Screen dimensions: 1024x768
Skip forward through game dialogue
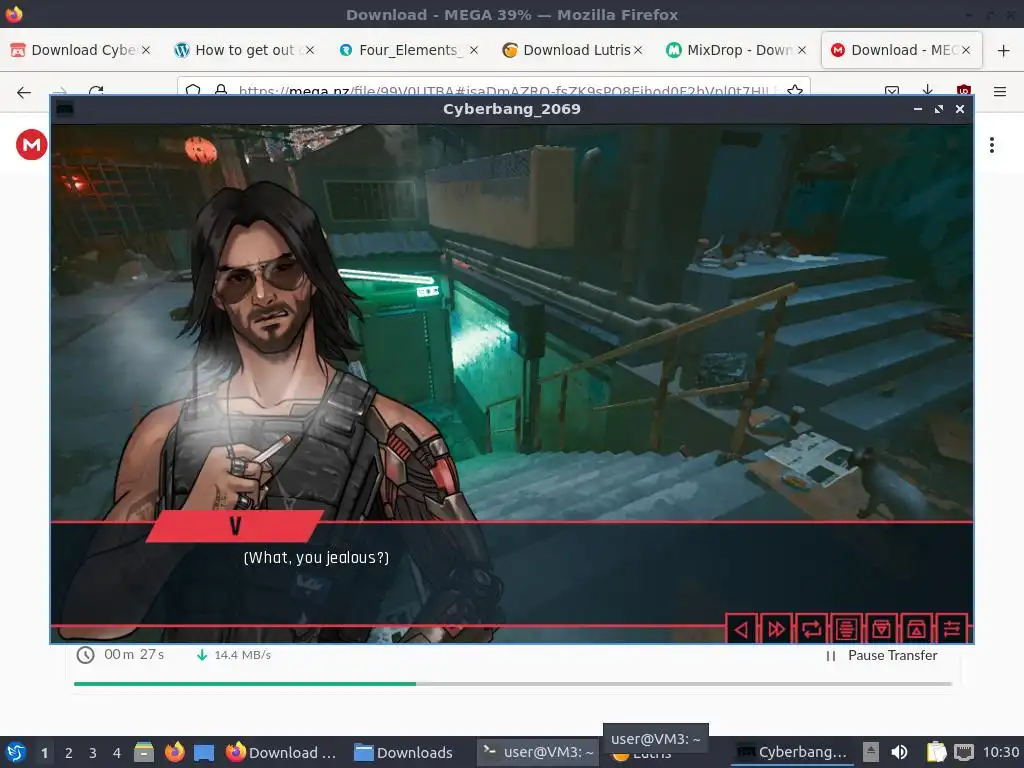coord(776,629)
